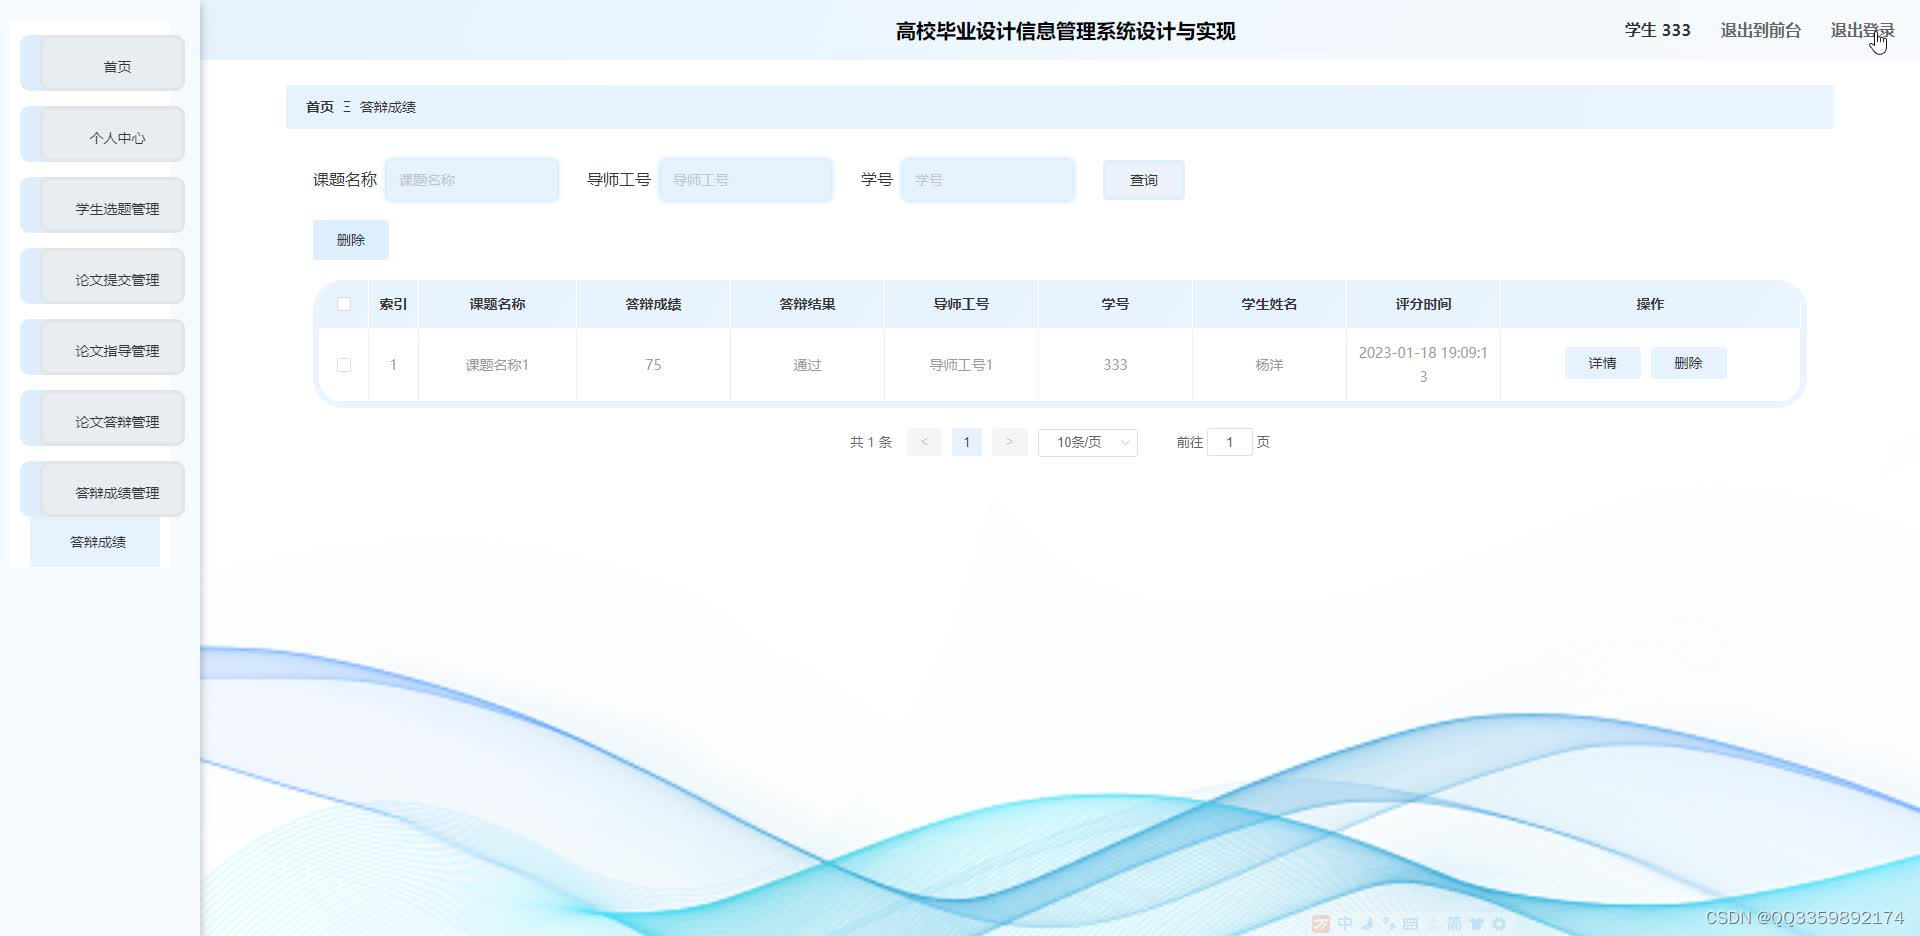1920x936 pixels.
Task: Click 退出到前台 in the header
Action: [1760, 31]
